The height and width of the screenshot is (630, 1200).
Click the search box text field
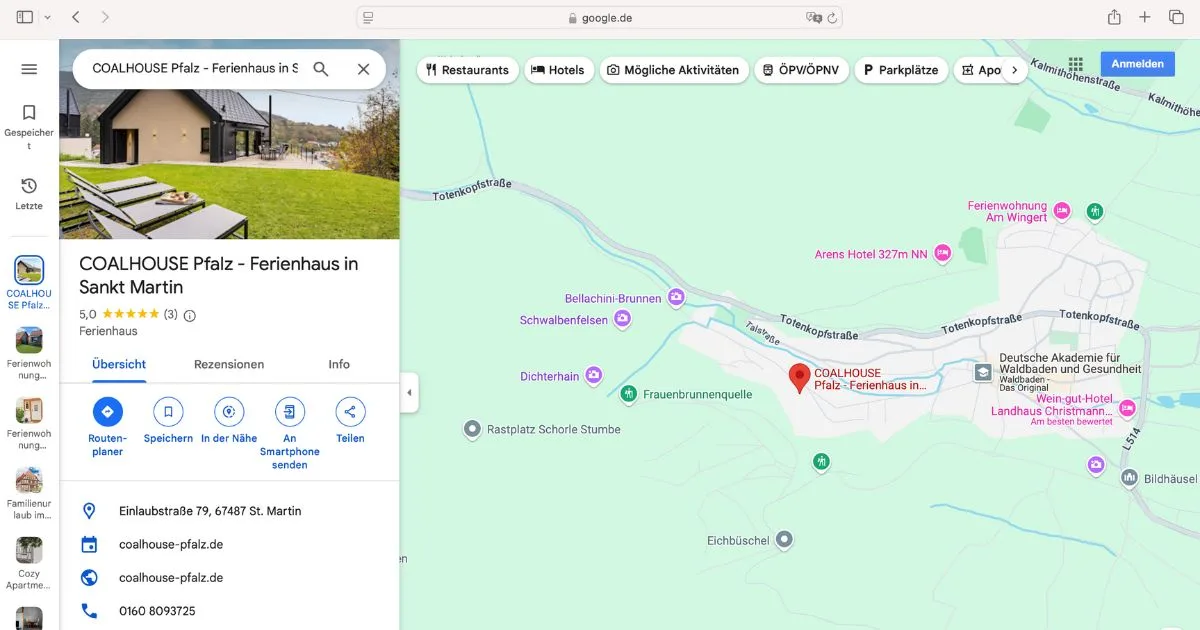point(195,69)
